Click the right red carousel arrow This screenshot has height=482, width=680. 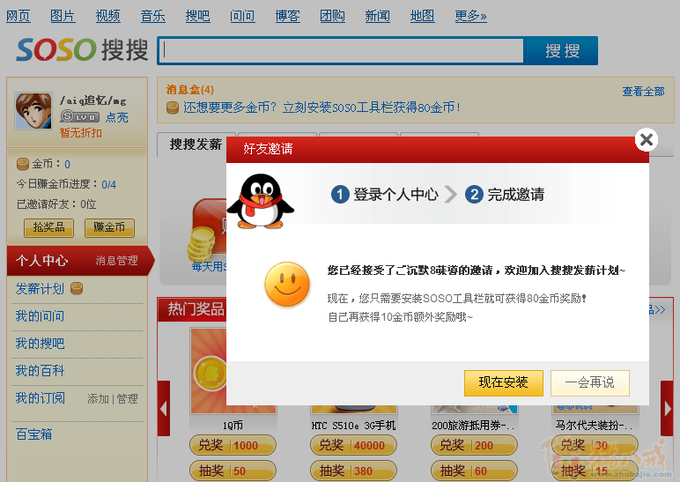pos(667,408)
